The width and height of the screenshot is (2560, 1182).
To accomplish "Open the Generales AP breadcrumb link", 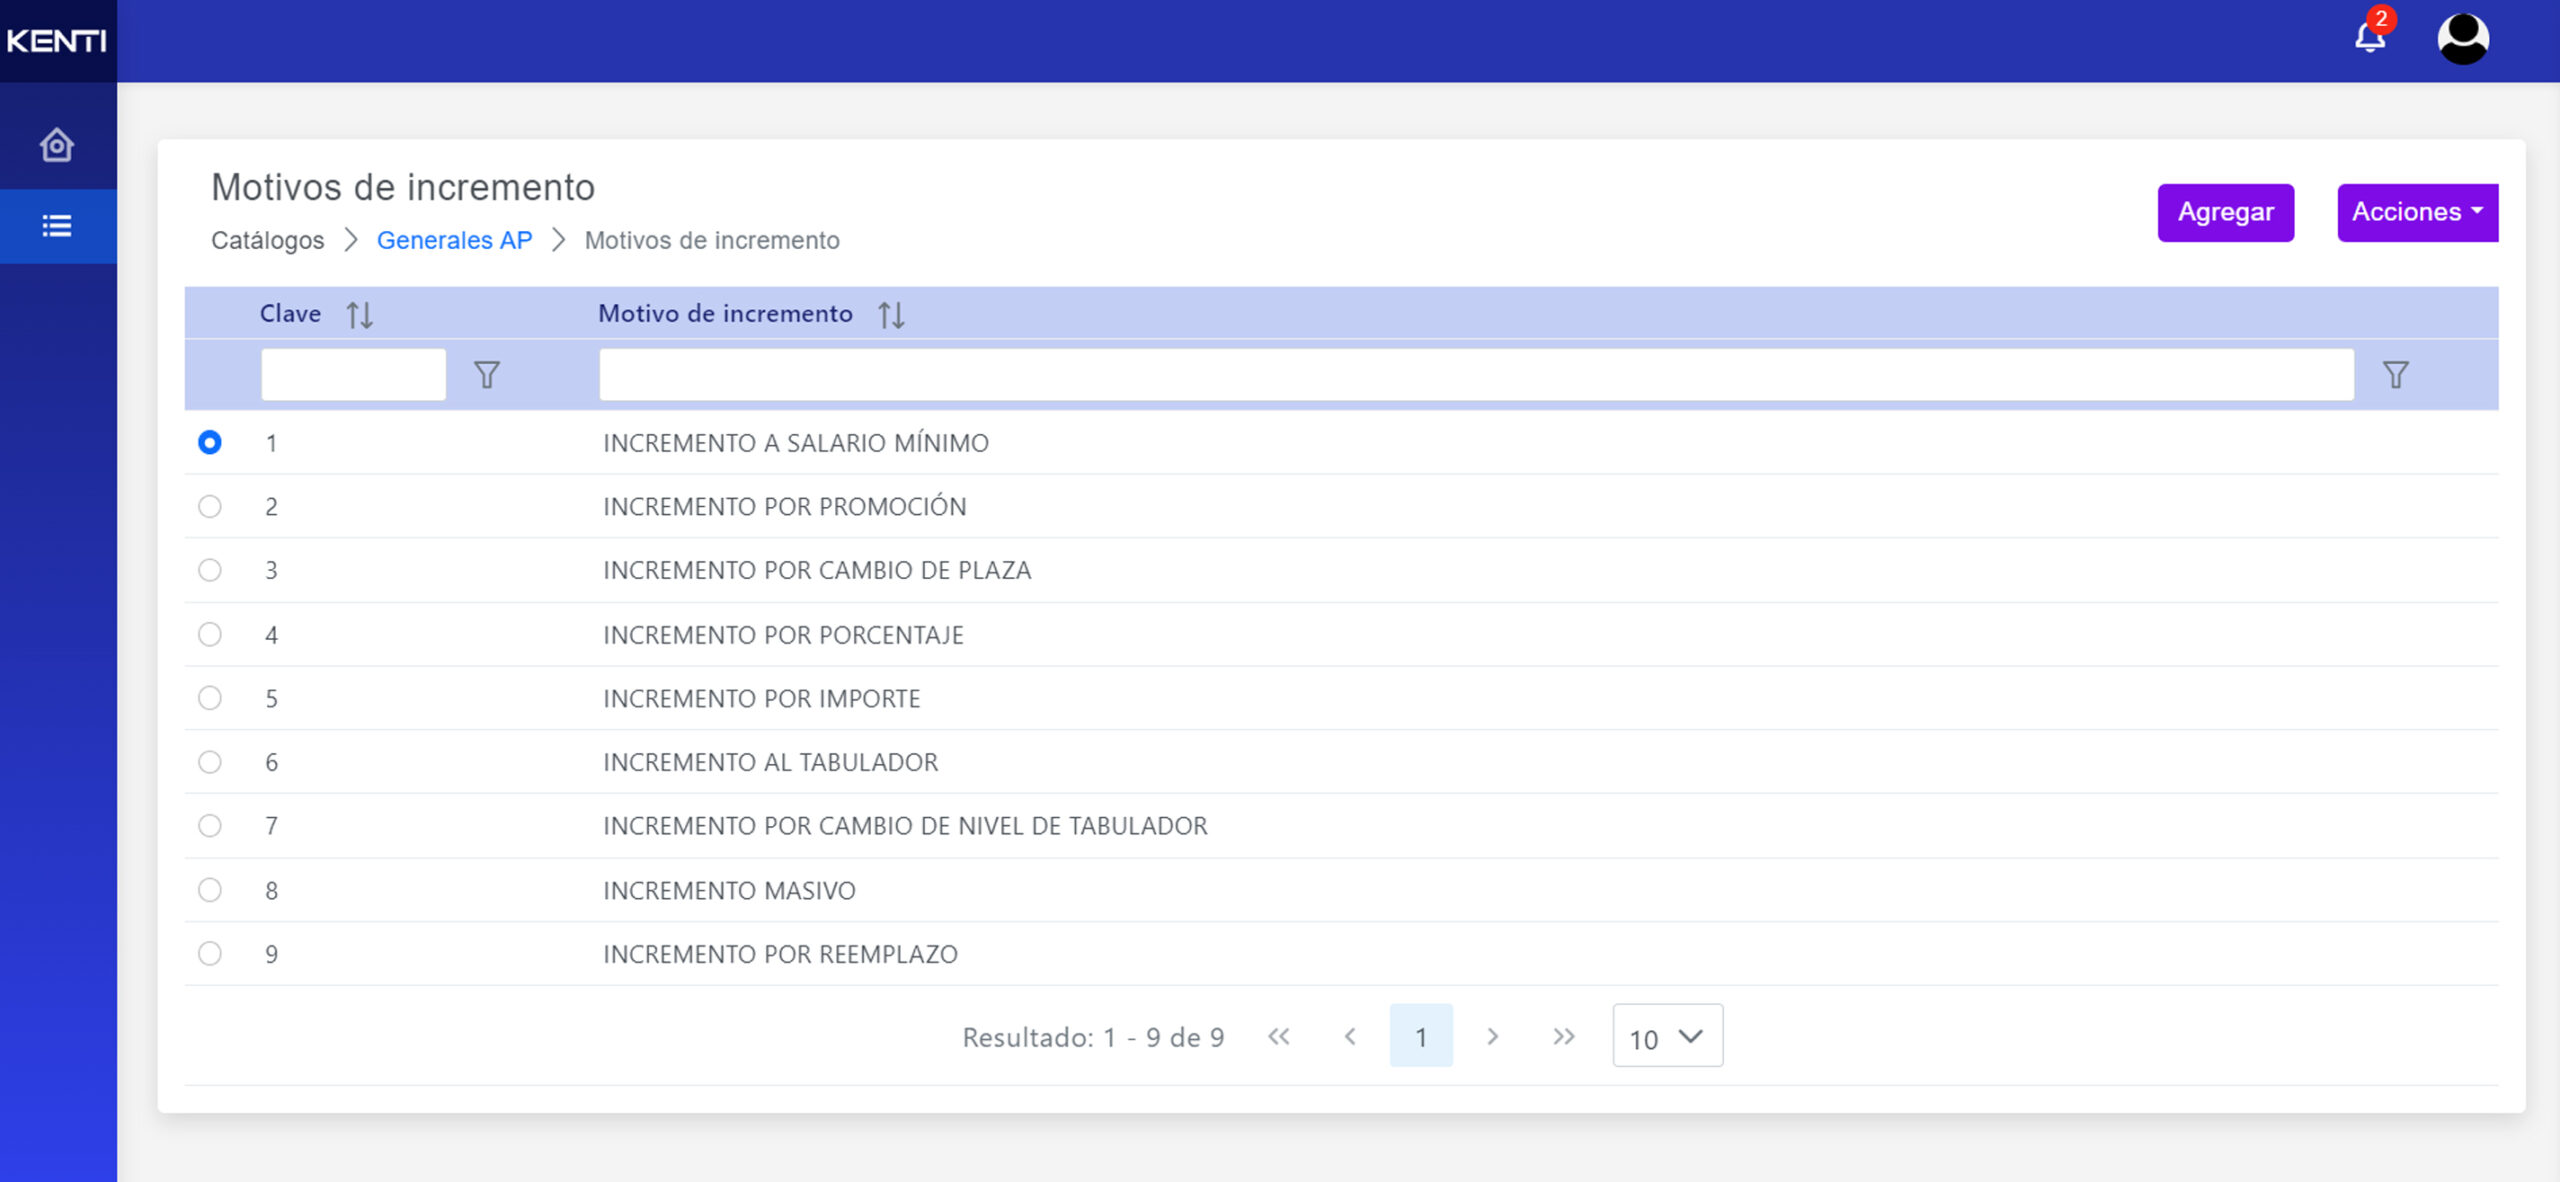I will [454, 240].
